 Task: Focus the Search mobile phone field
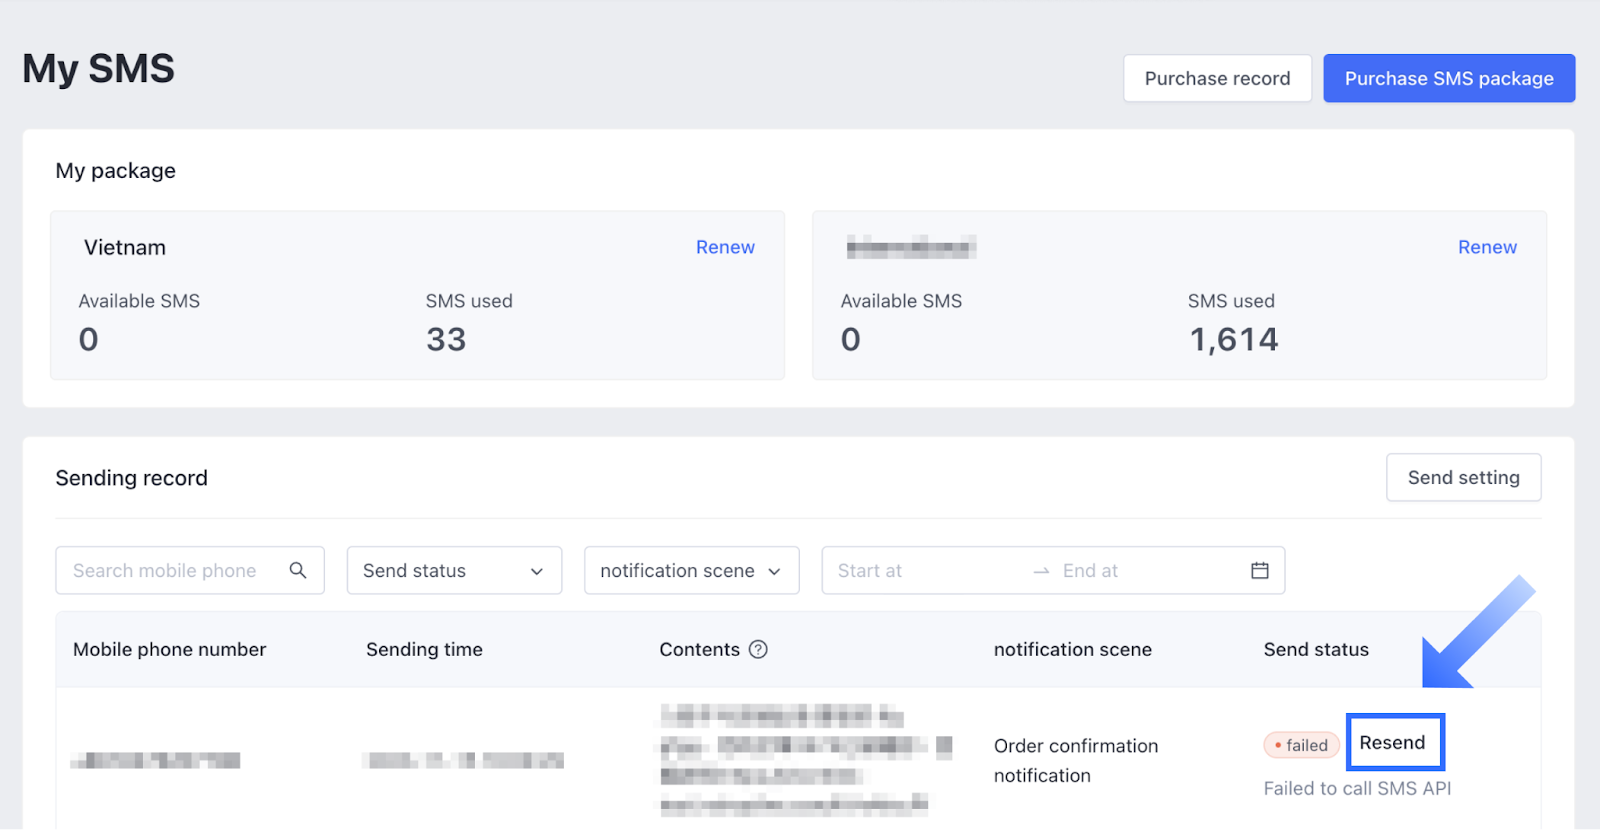click(x=170, y=570)
